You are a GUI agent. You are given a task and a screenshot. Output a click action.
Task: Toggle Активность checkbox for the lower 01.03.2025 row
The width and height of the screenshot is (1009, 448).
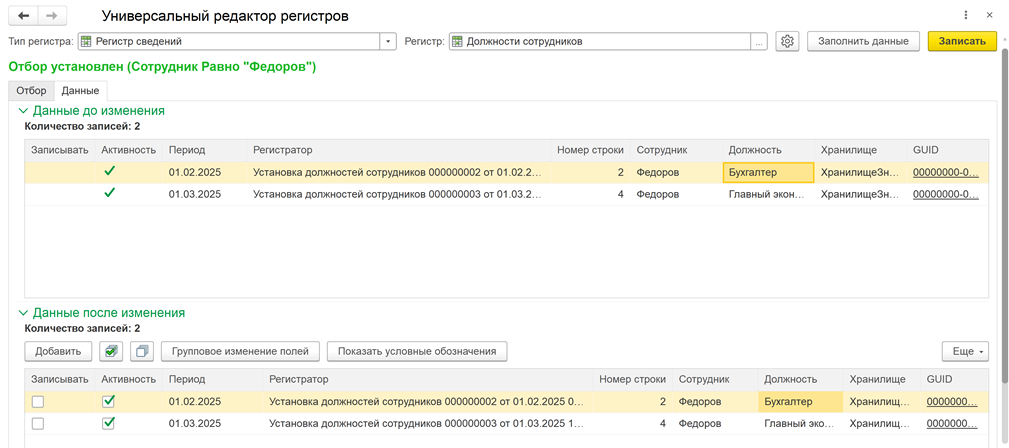click(x=109, y=424)
